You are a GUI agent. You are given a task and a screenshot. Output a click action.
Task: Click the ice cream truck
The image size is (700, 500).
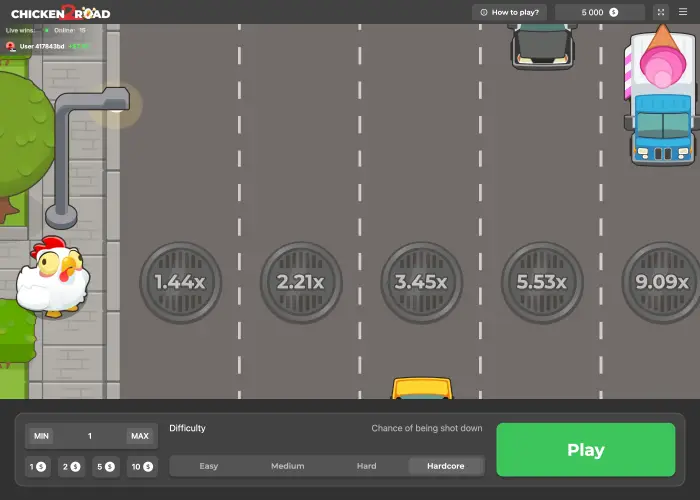pyautogui.click(x=662, y=95)
